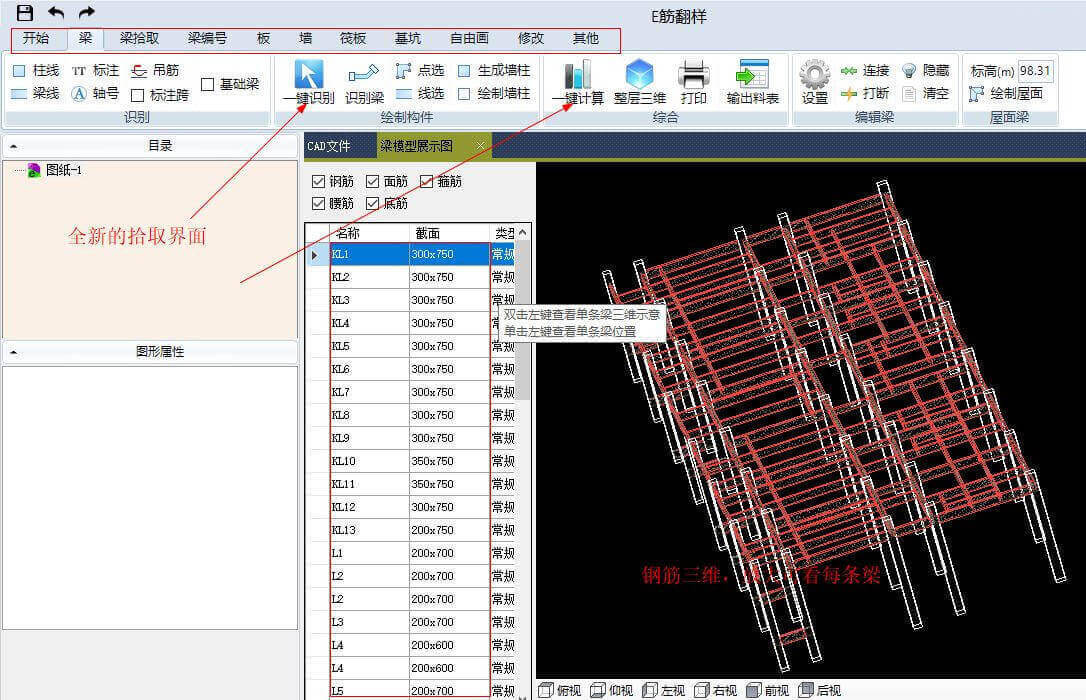
Task: Click the 标高 value input field
Action: click(1035, 71)
